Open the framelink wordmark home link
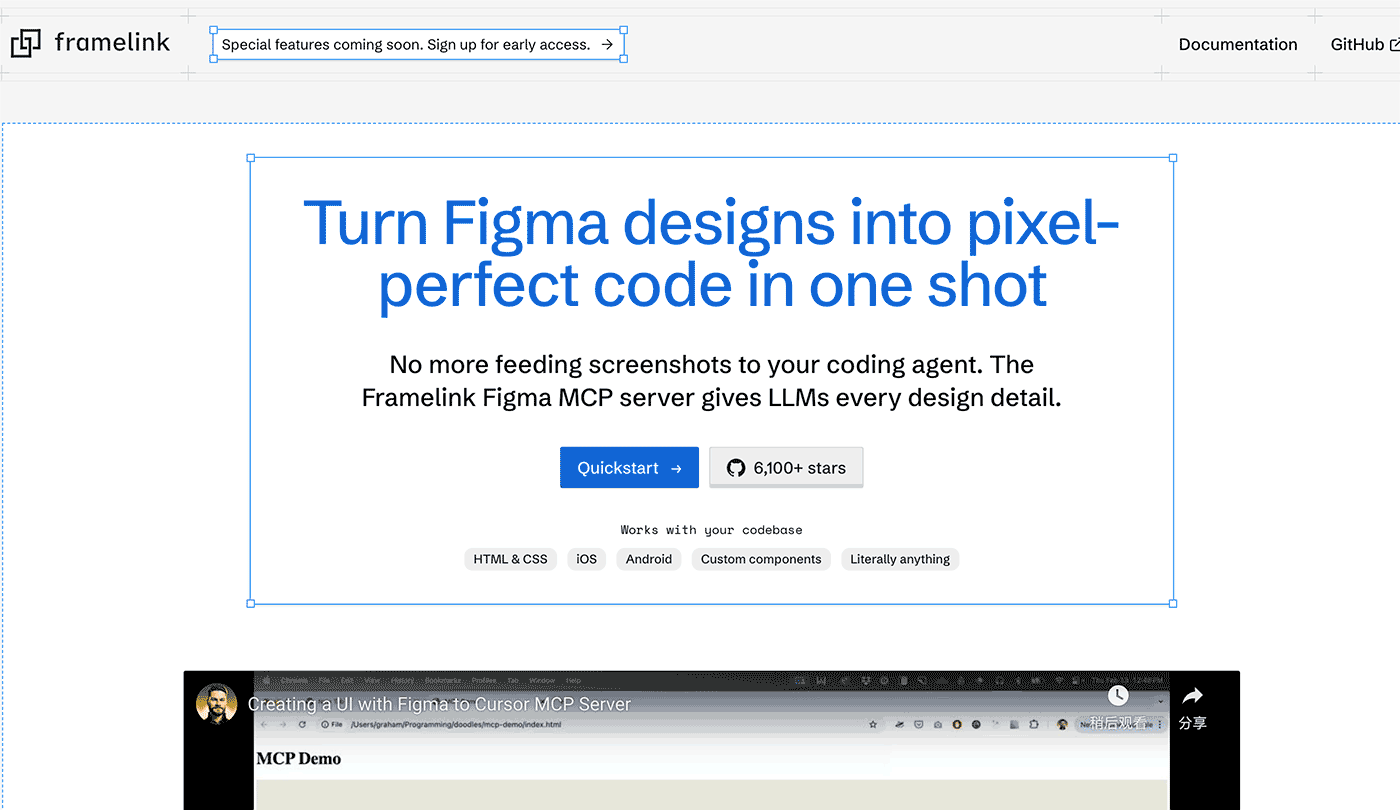Image resolution: width=1400 pixels, height=810 pixels. (x=112, y=42)
